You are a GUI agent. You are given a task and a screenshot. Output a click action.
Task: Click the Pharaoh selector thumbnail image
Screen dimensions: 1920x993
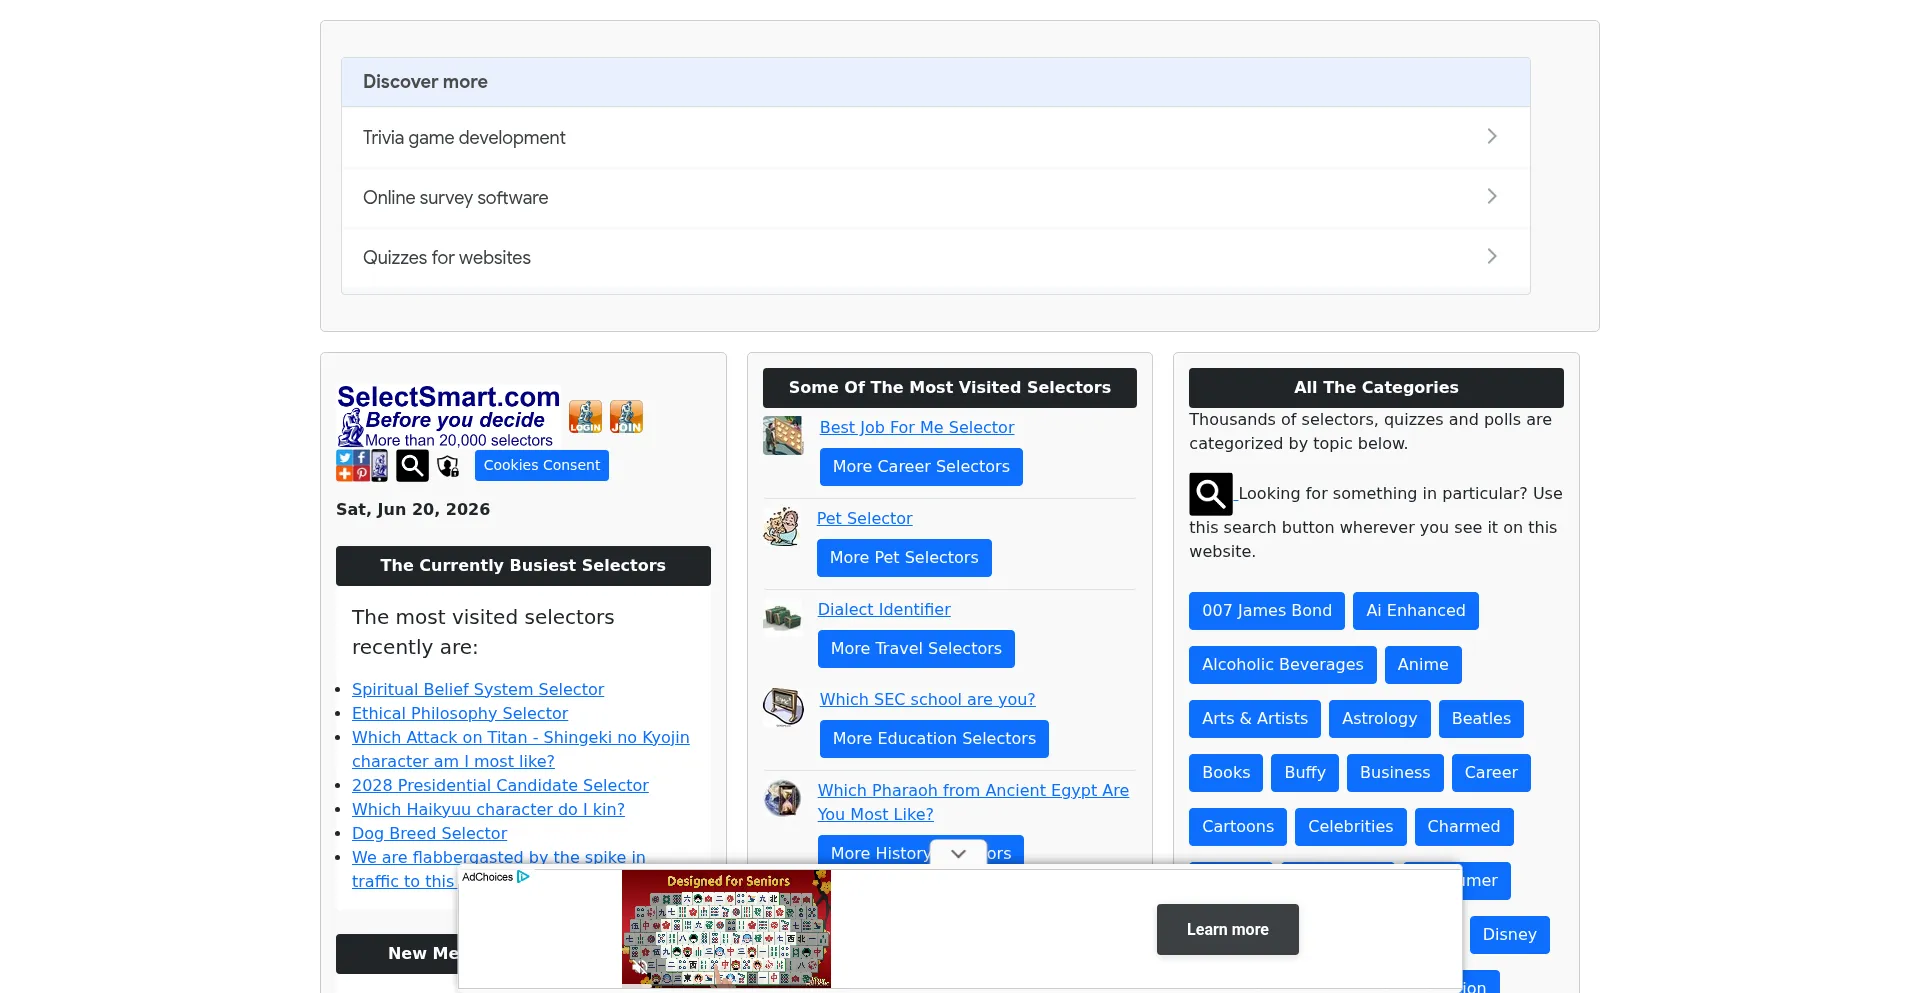tap(782, 798)
